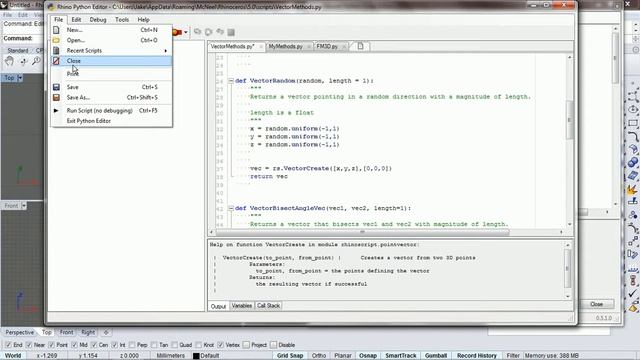The width and height of the screenshot is (640, 360).
Task: Toggle Gumball in status bar
Action: pyautogui.click(x=436, y=356)
